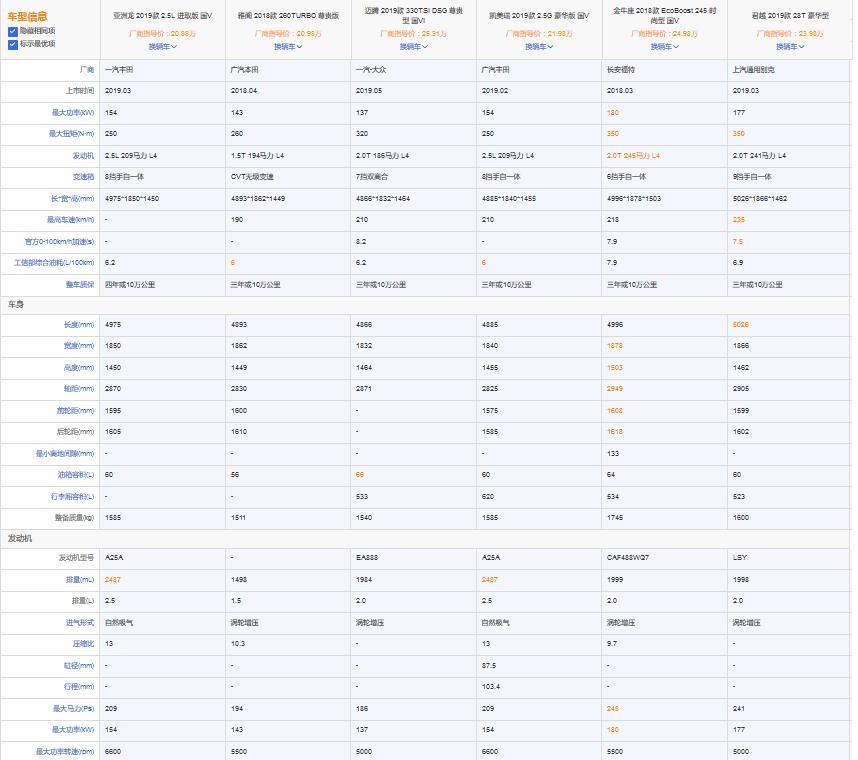
Task: Click the 宽度(mm) parameter link
Action: tap(79, 346)
